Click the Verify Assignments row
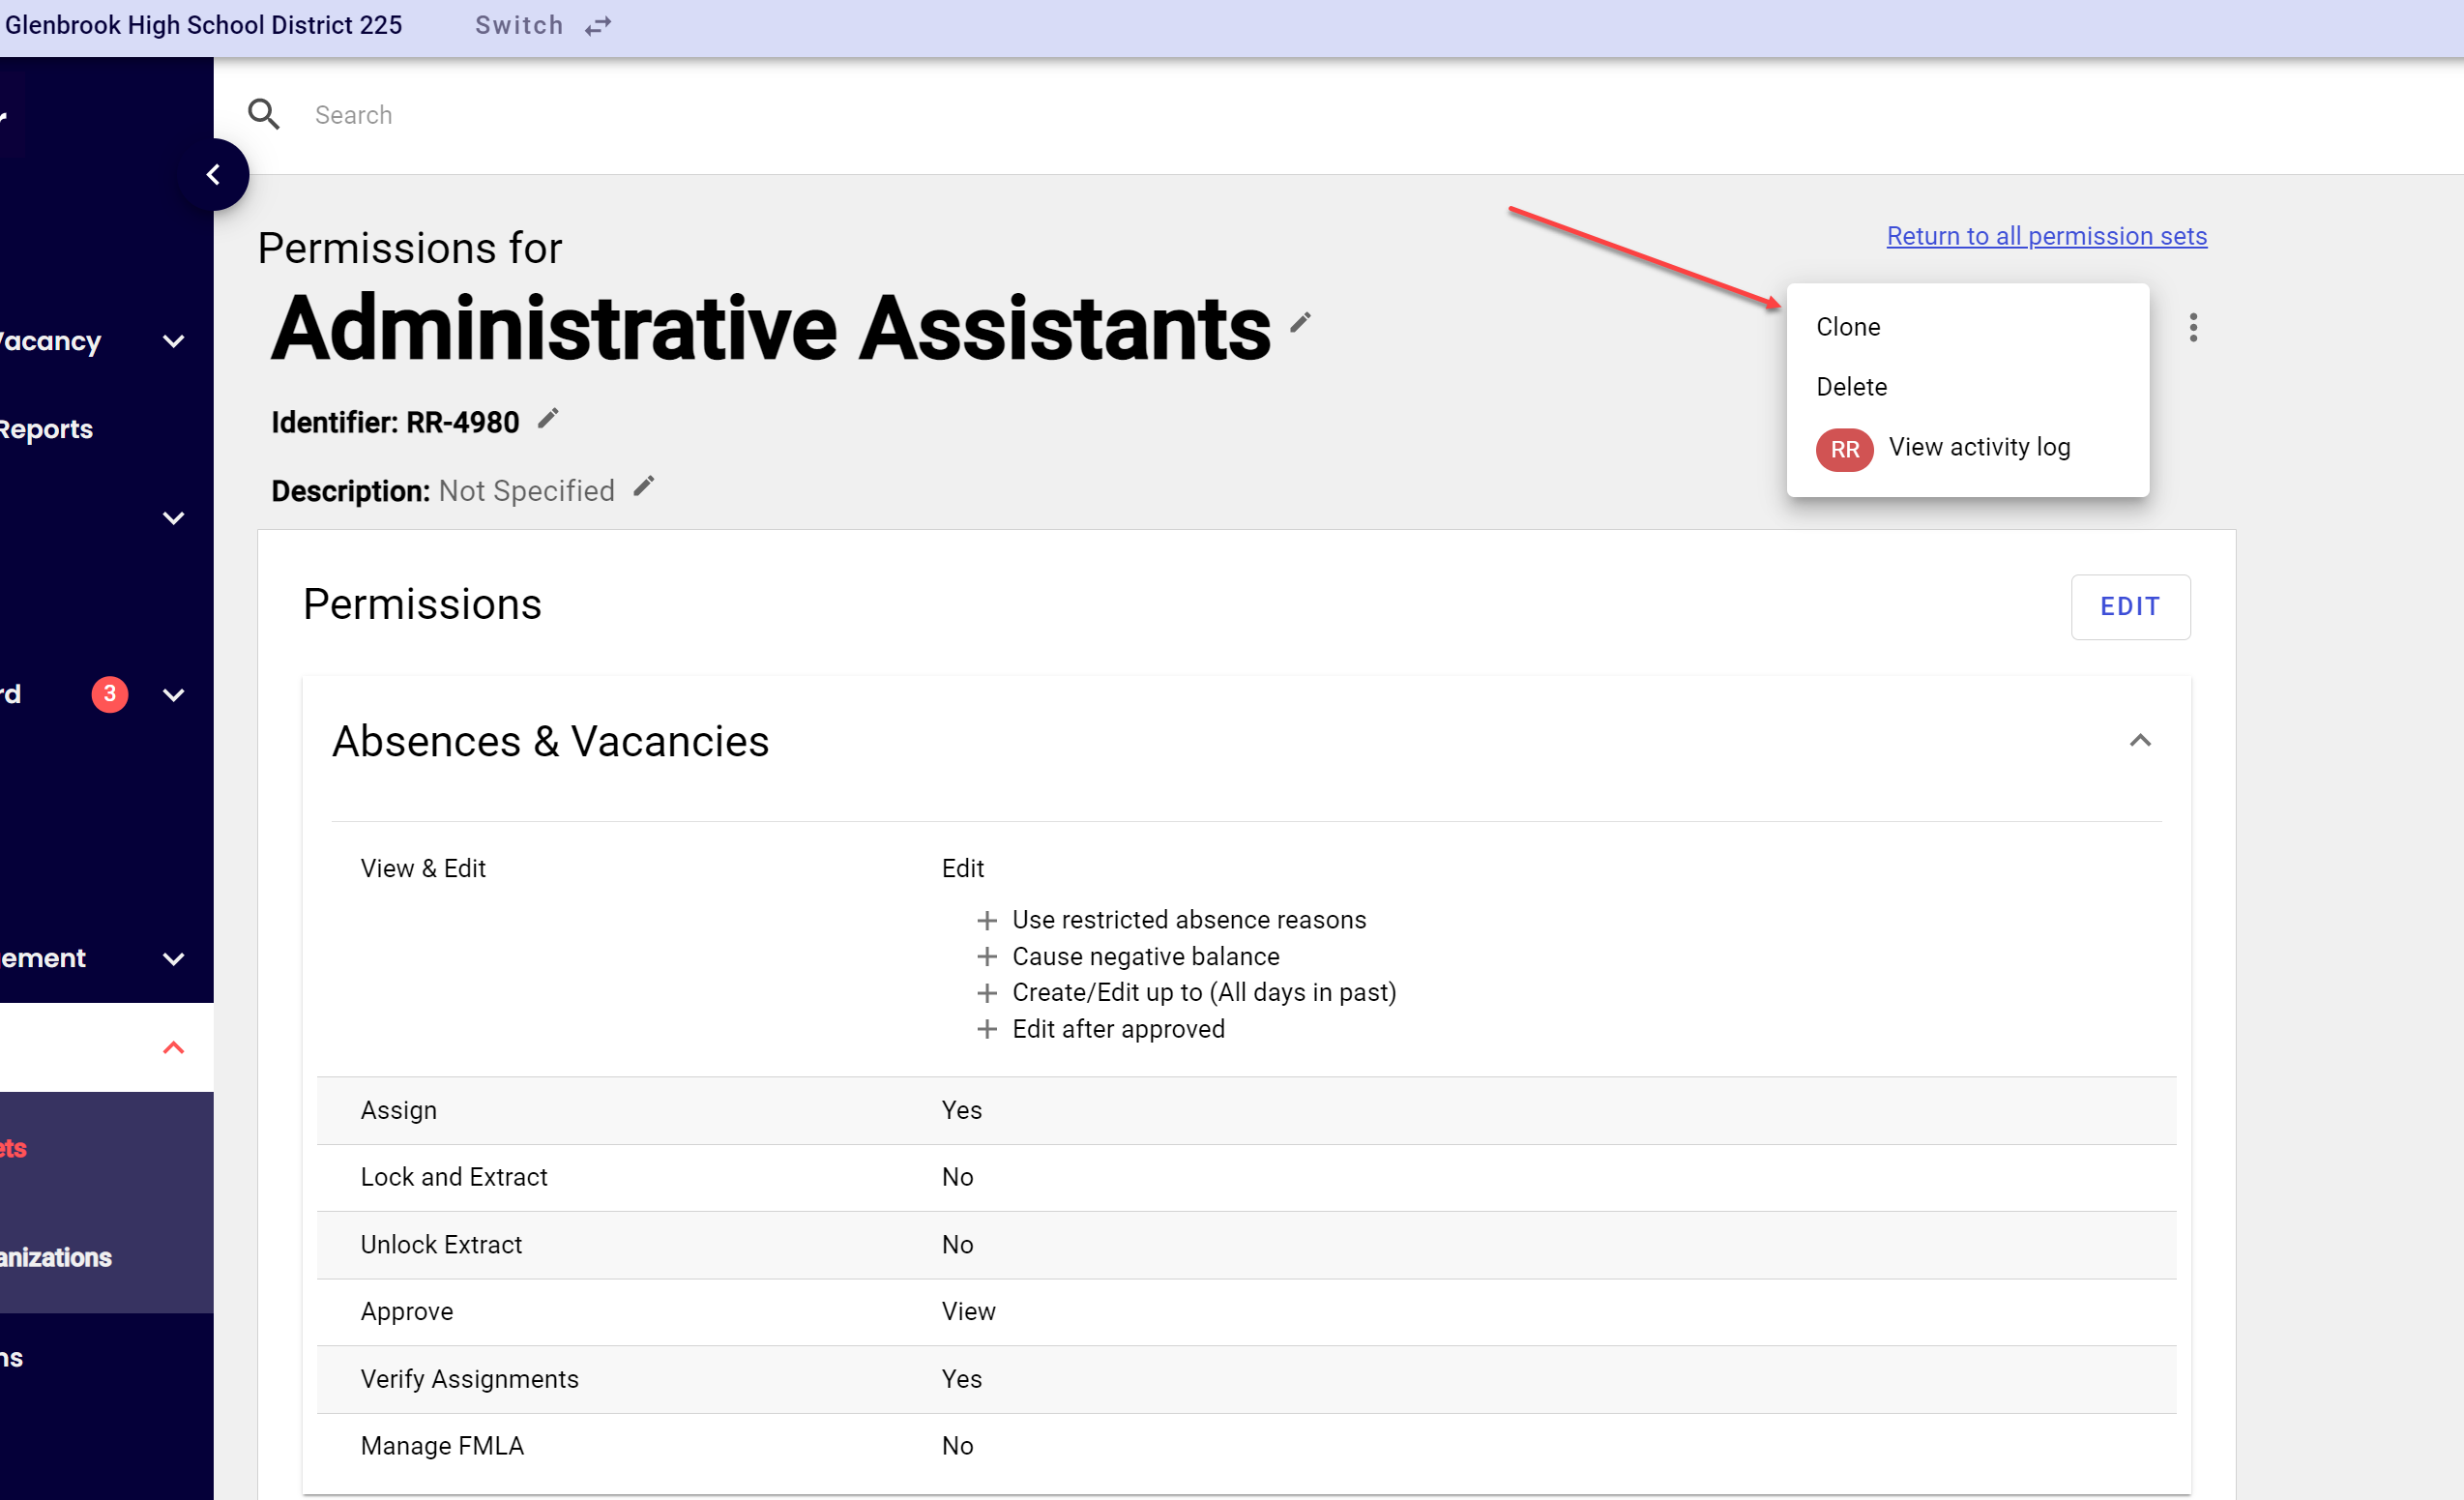The image size is (2464, 1500). [1246, 1379]
